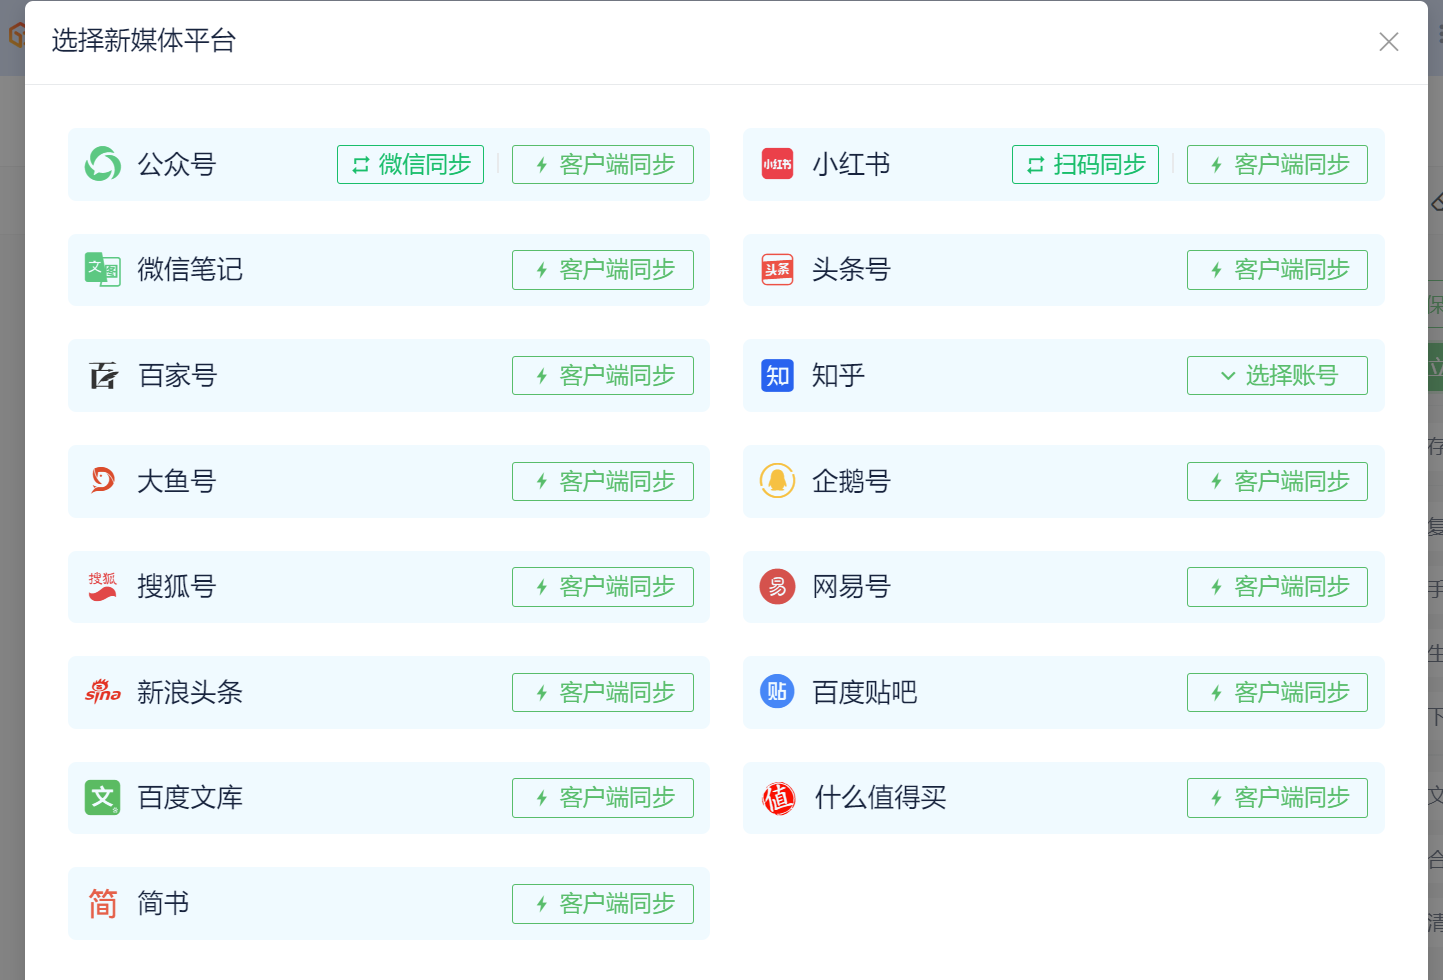Click the 简书 red logo icon
This screenshot has width=1443, height=980.
(x=103, y=904)
